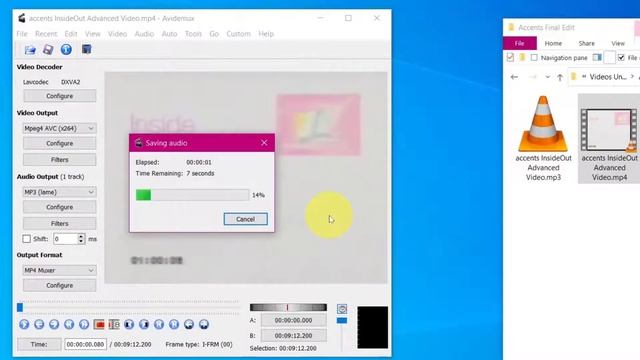Open the Edit menu
Viewport: 640px width, 360px height.
coord(71,34)
